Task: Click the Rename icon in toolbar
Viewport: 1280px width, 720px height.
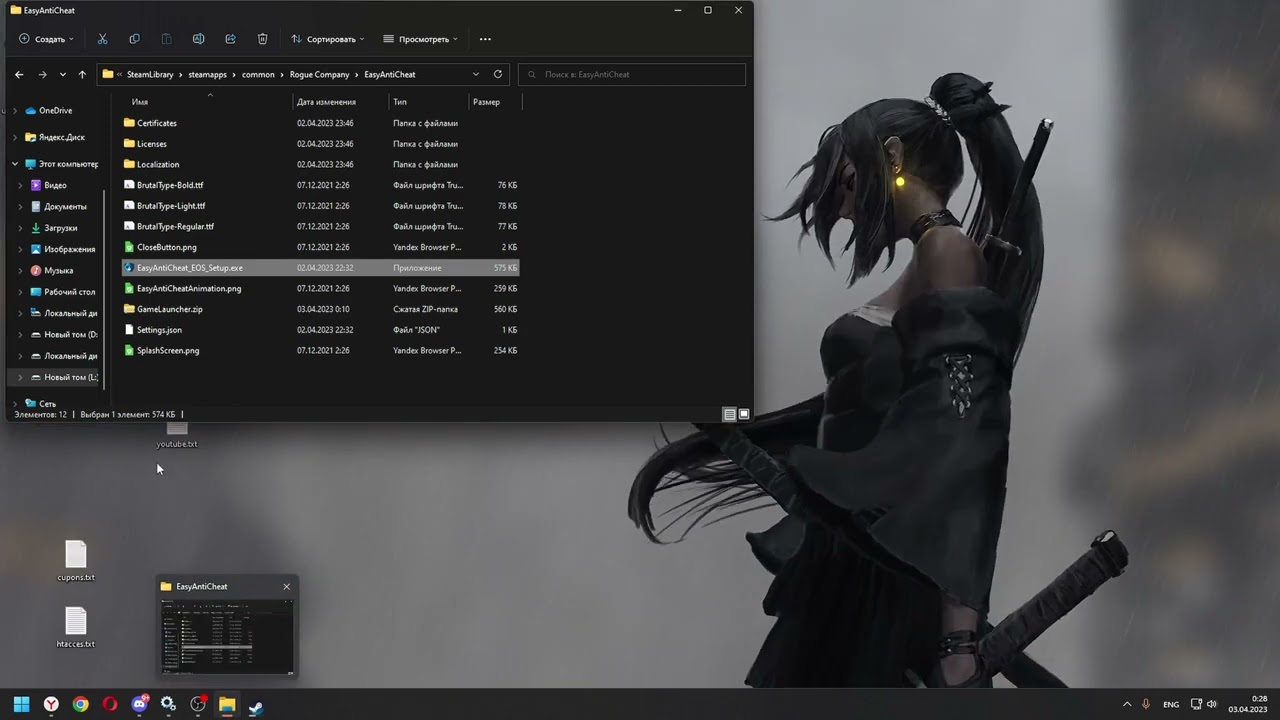Action: tap(198, 39)
